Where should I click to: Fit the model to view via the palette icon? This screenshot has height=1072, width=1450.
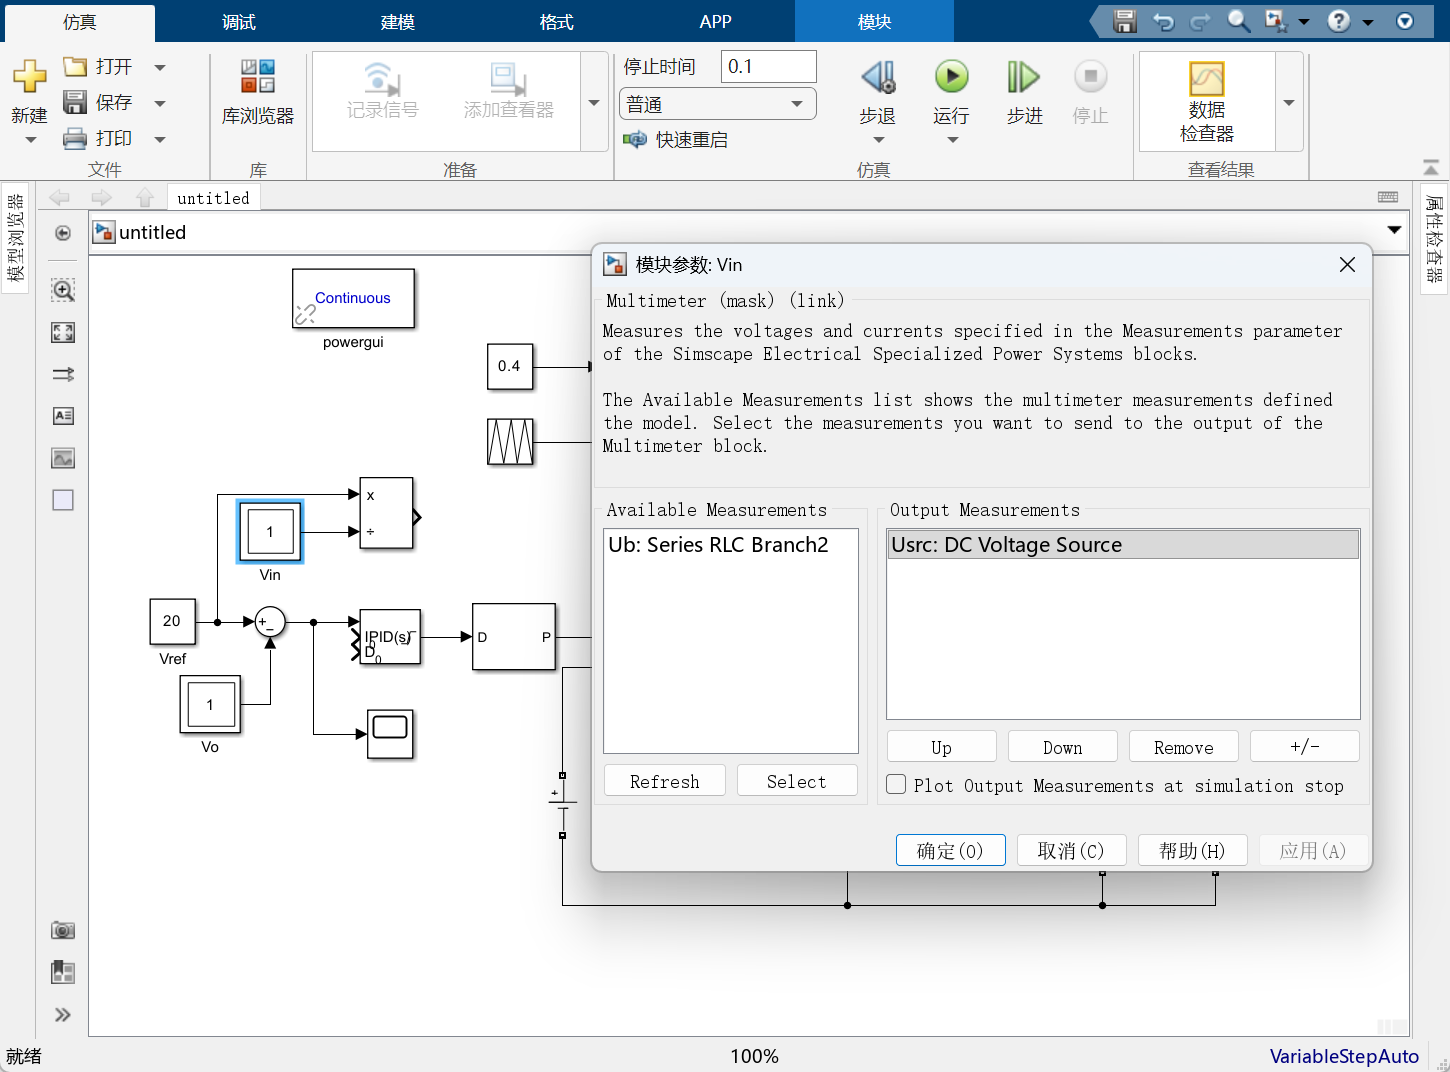tap(63, 332)
